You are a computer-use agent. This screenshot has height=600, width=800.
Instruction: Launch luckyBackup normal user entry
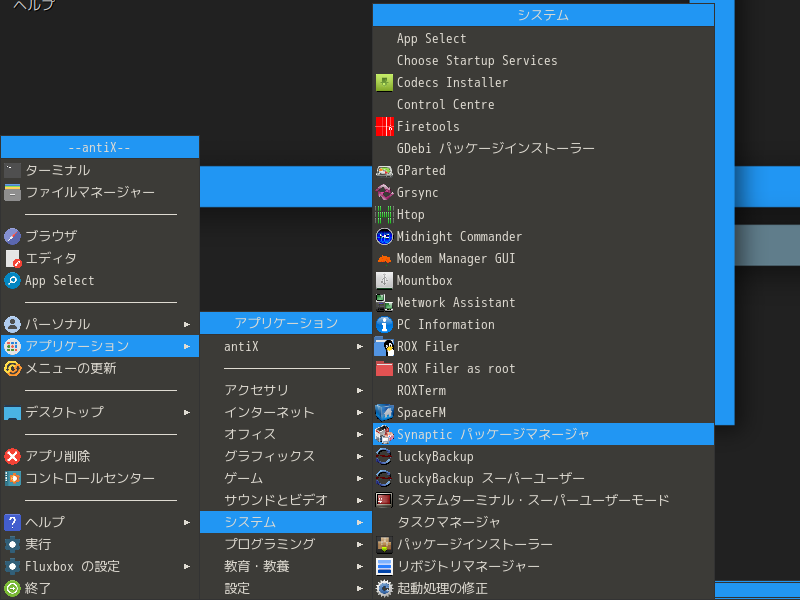click(543, 457)
